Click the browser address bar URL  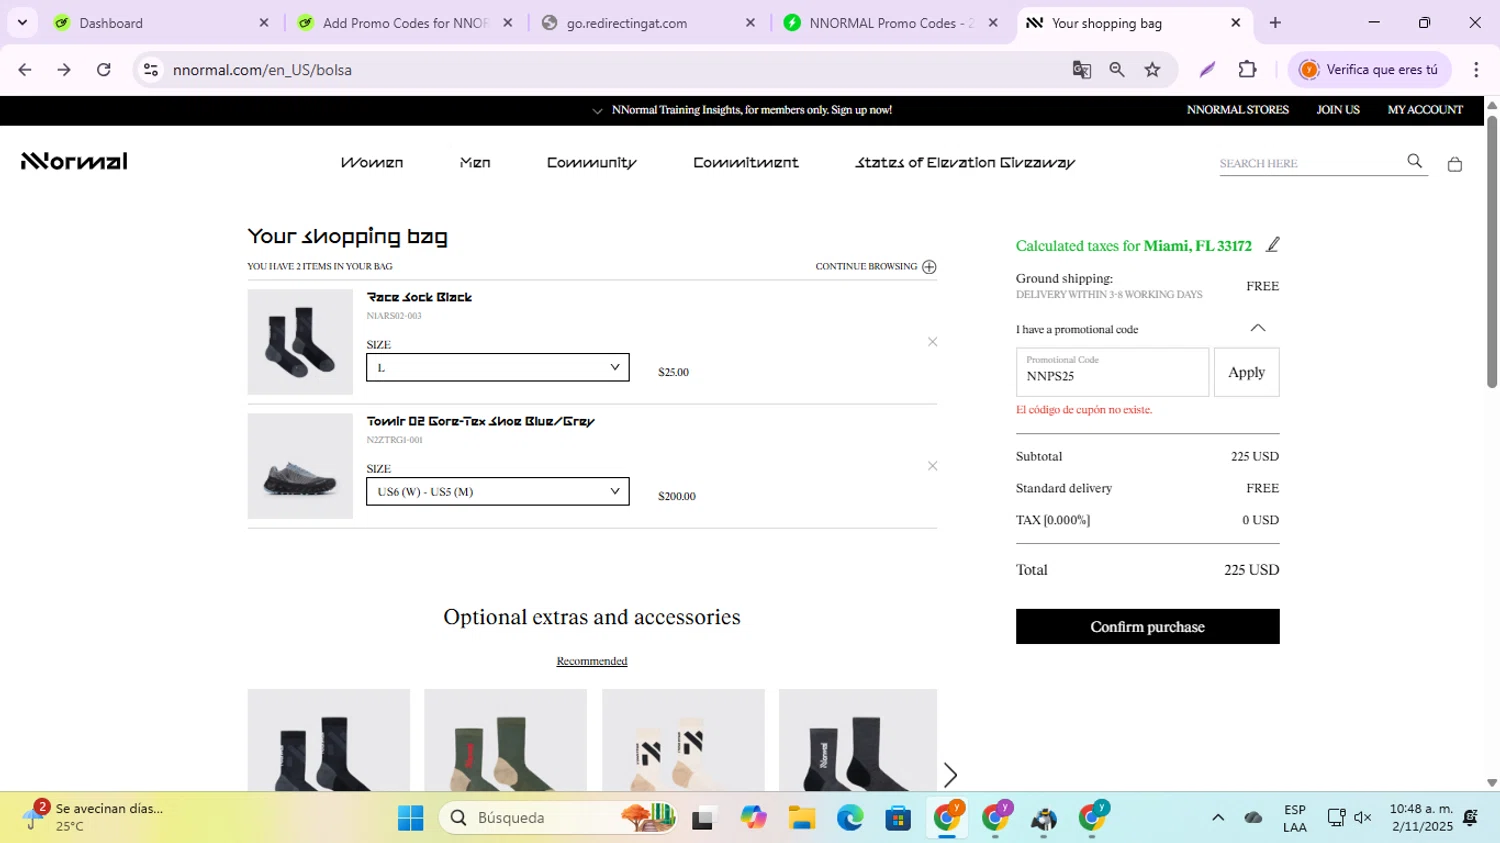262,70
